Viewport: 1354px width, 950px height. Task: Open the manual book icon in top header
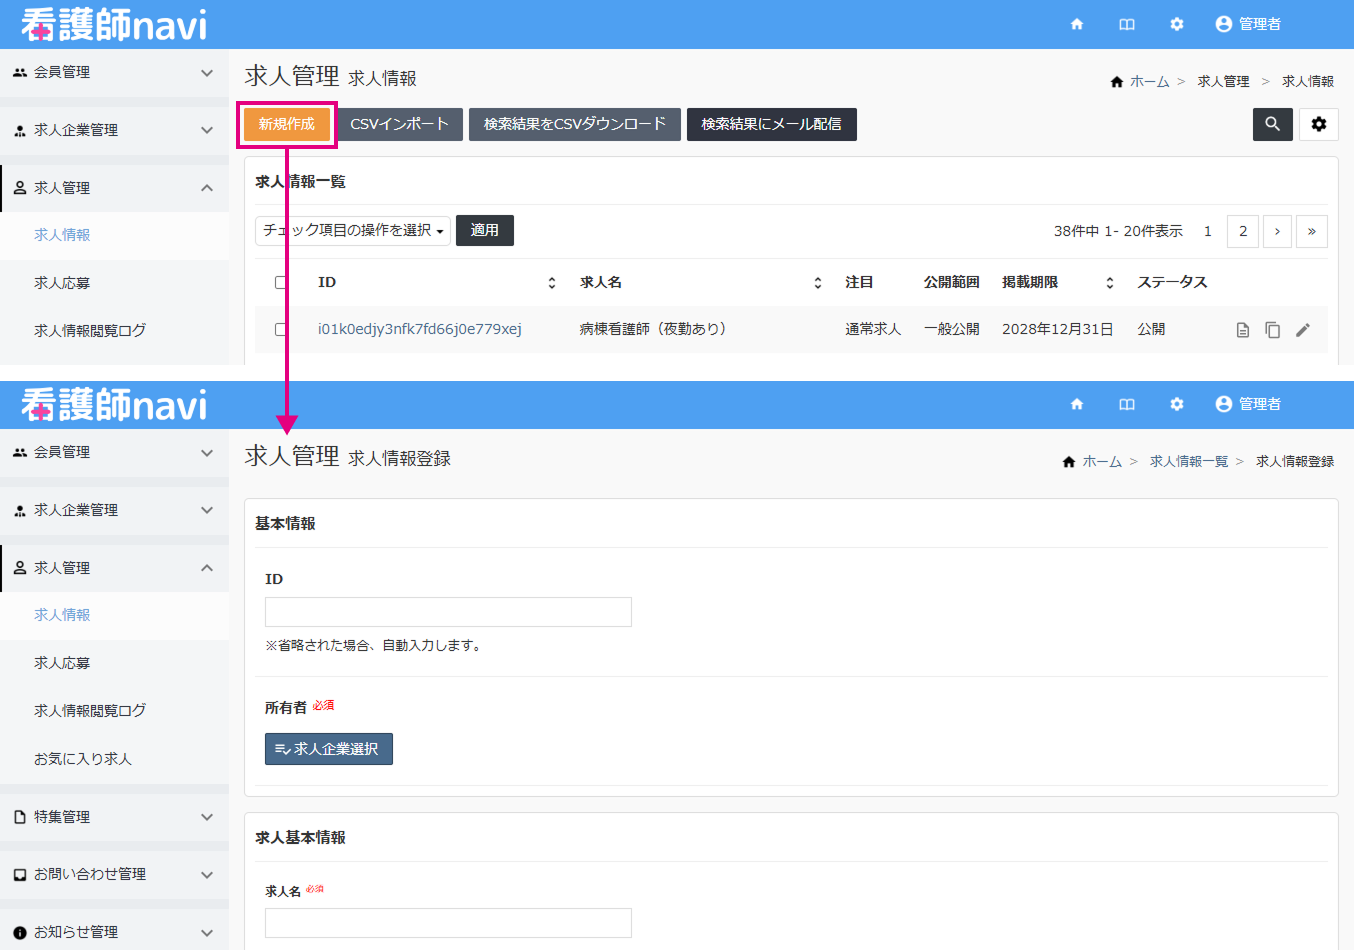click(1127, 24)
